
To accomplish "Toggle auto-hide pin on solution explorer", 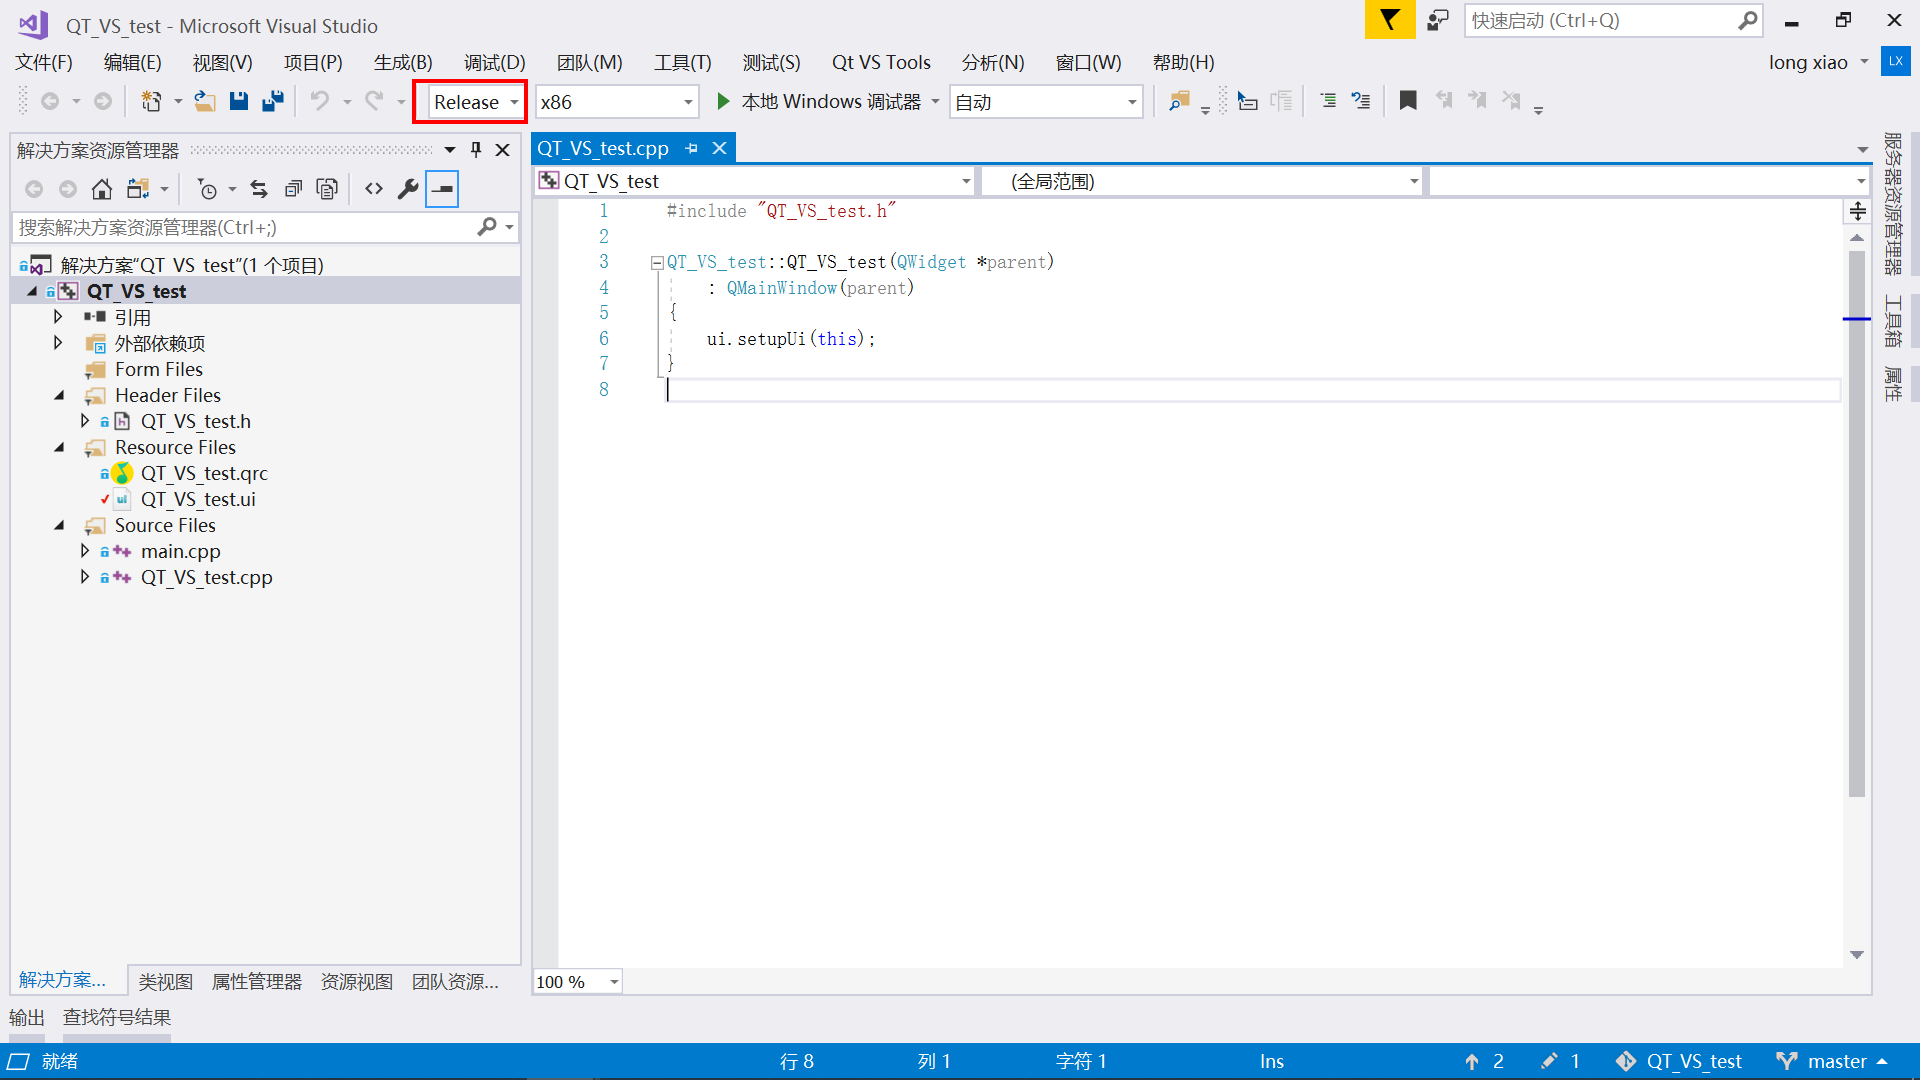I will coord(476,150).
